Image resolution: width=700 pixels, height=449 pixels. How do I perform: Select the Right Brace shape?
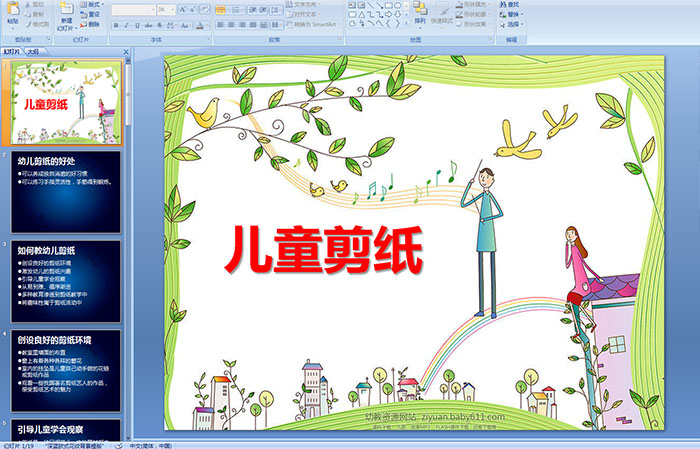click(x=397, y=24)
